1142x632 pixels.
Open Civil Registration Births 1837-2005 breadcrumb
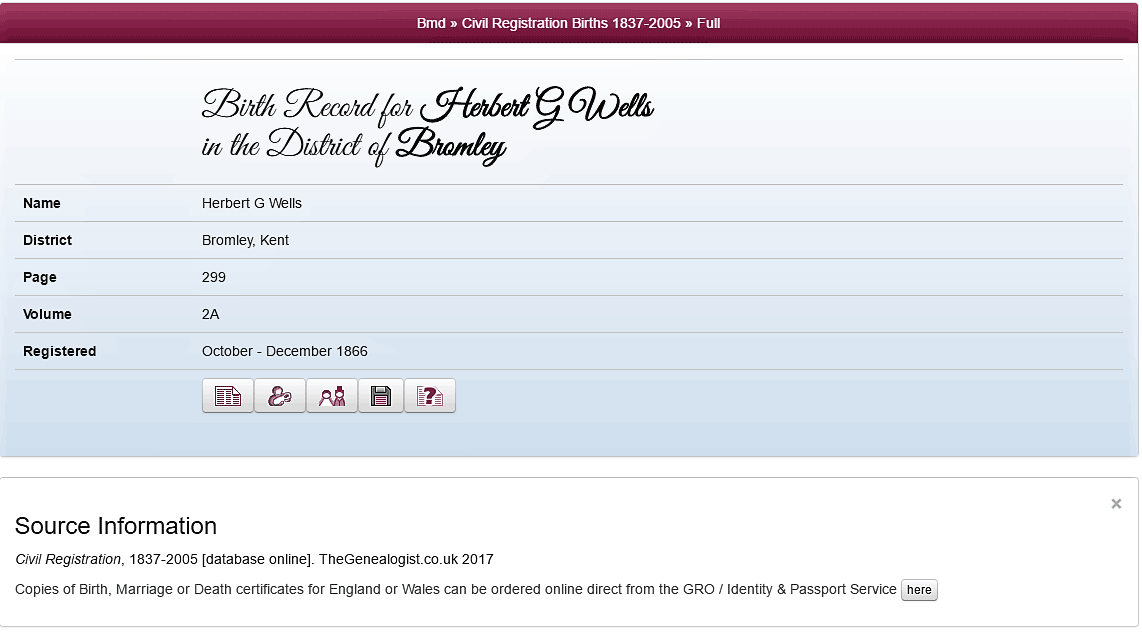tap(570, 23)
